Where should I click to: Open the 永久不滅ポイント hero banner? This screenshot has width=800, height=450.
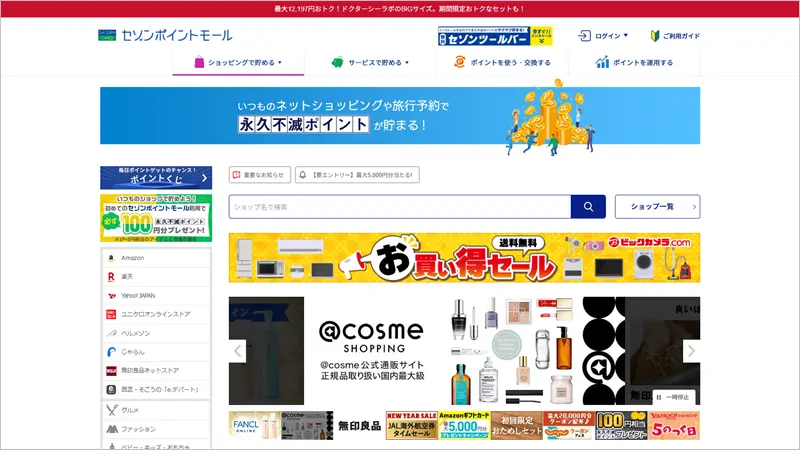point(400,116)
